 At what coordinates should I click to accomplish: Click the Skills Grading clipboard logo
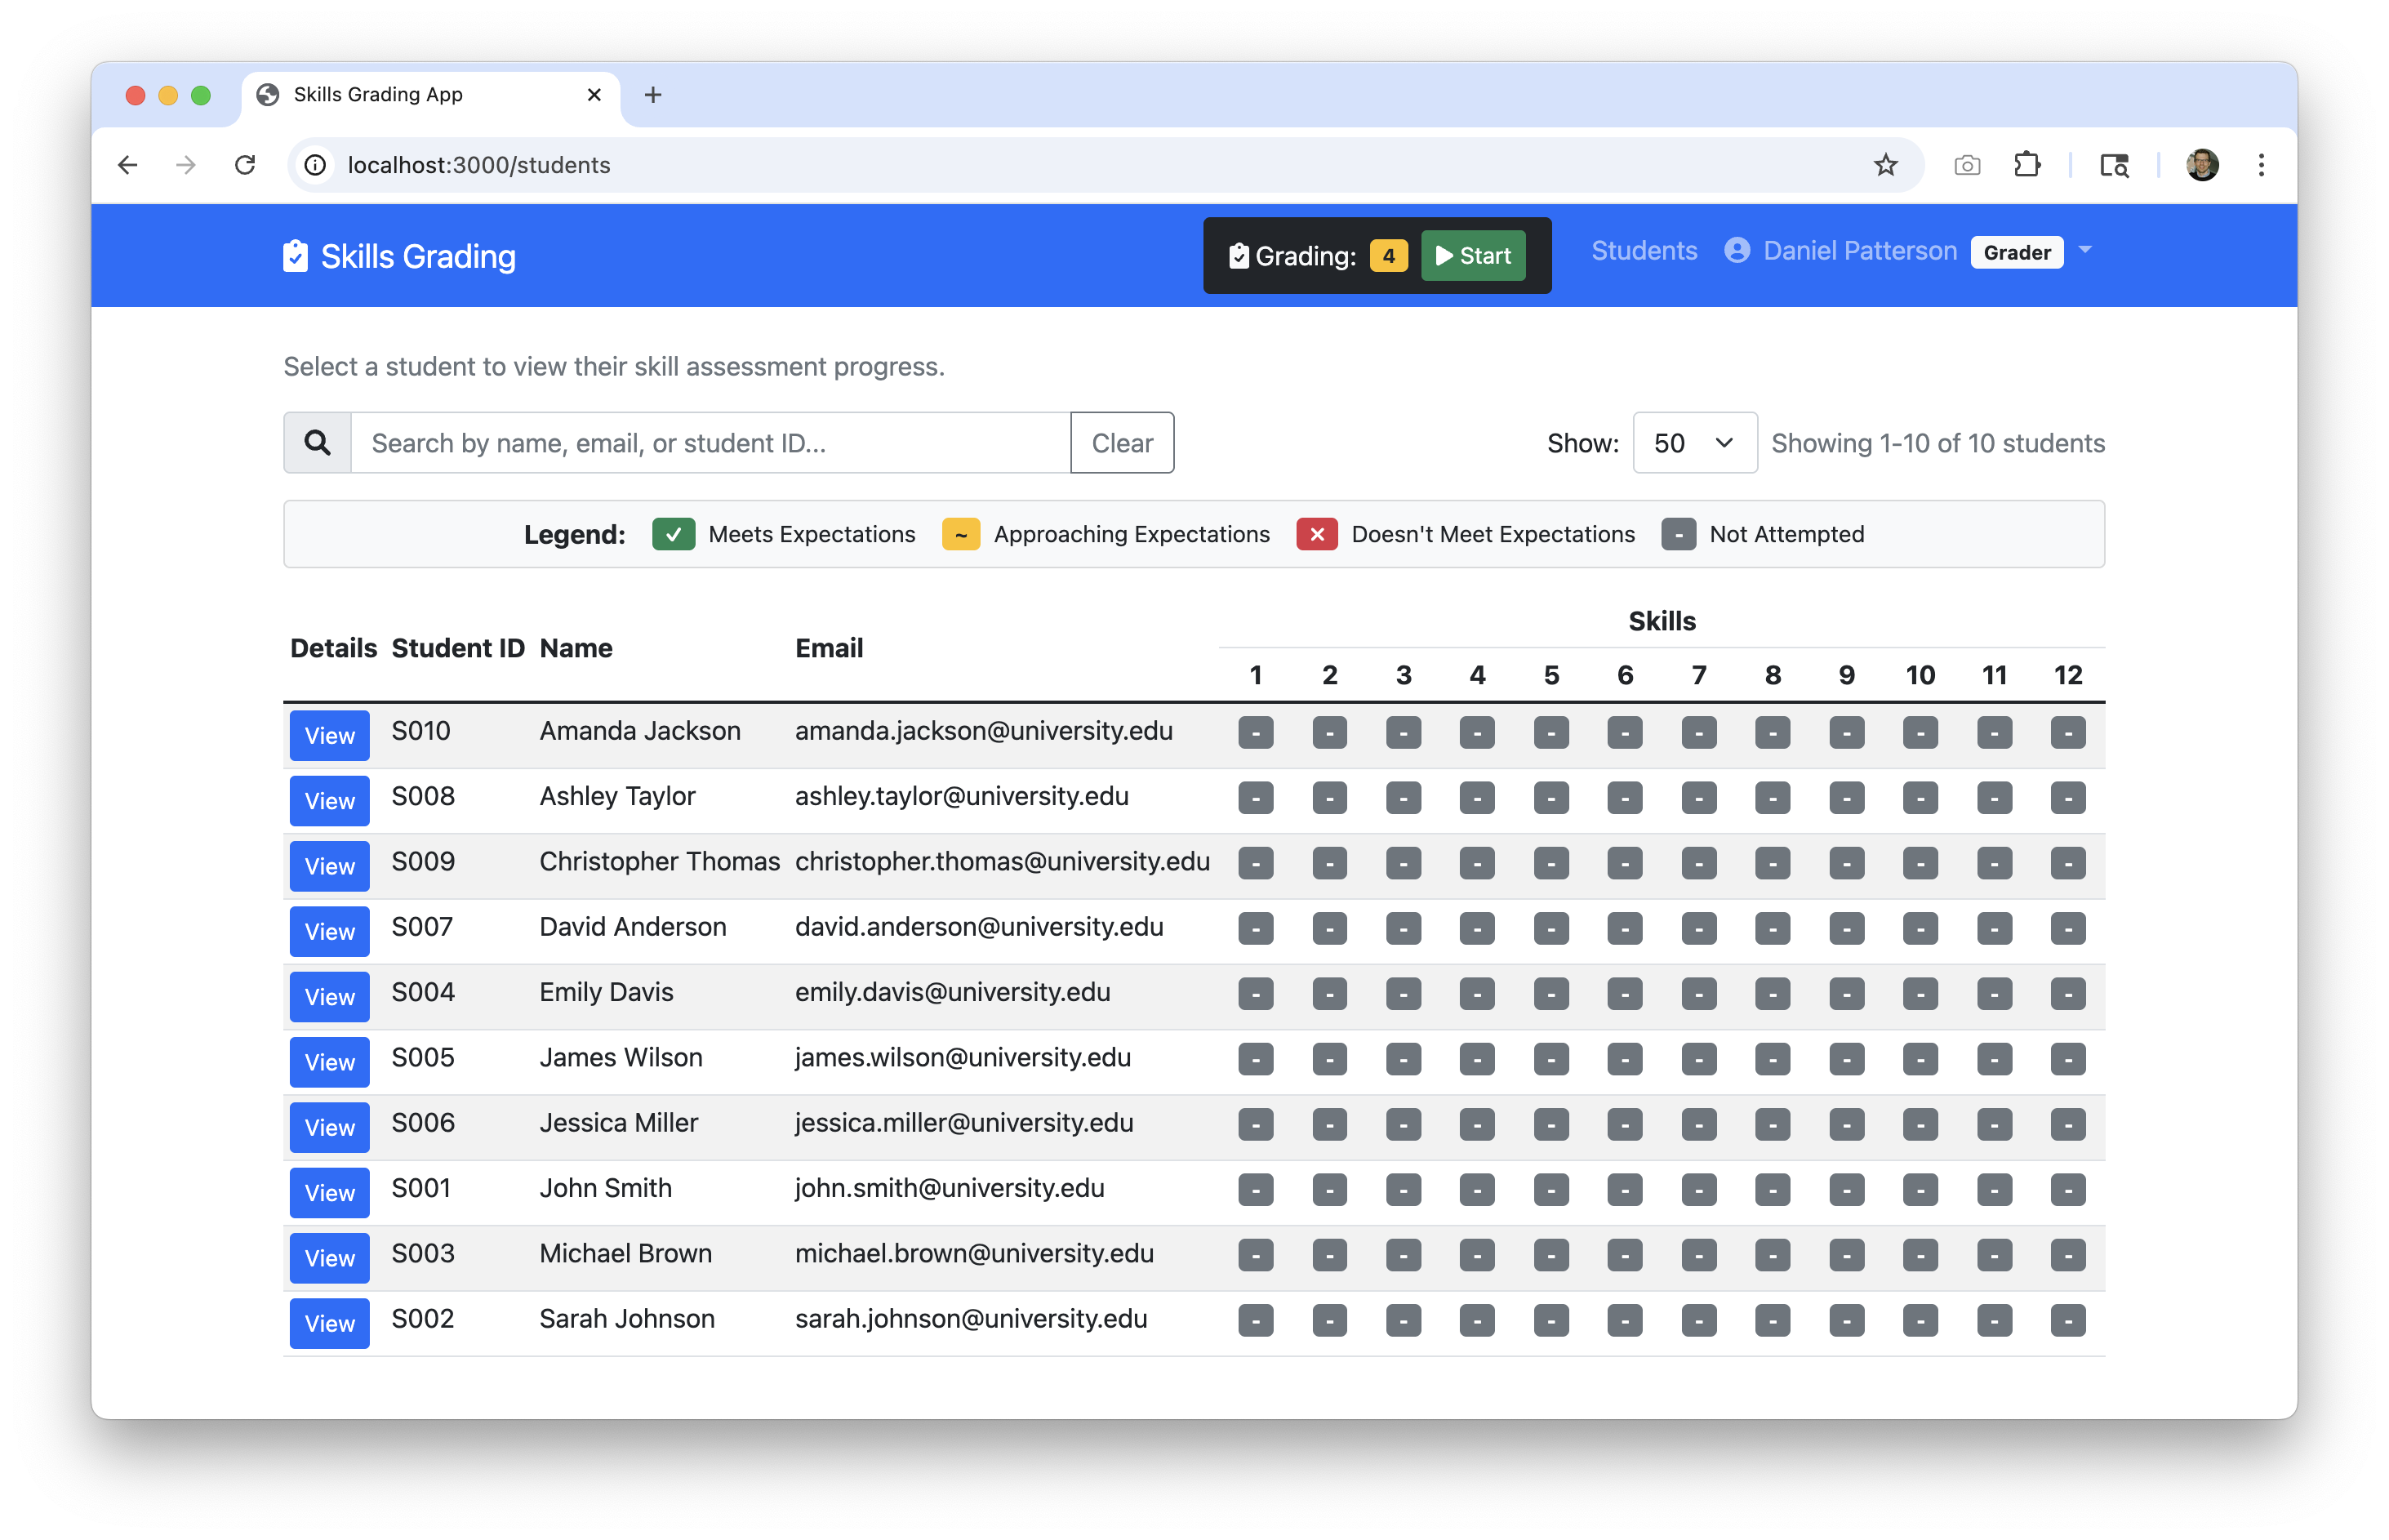point(295,256)
